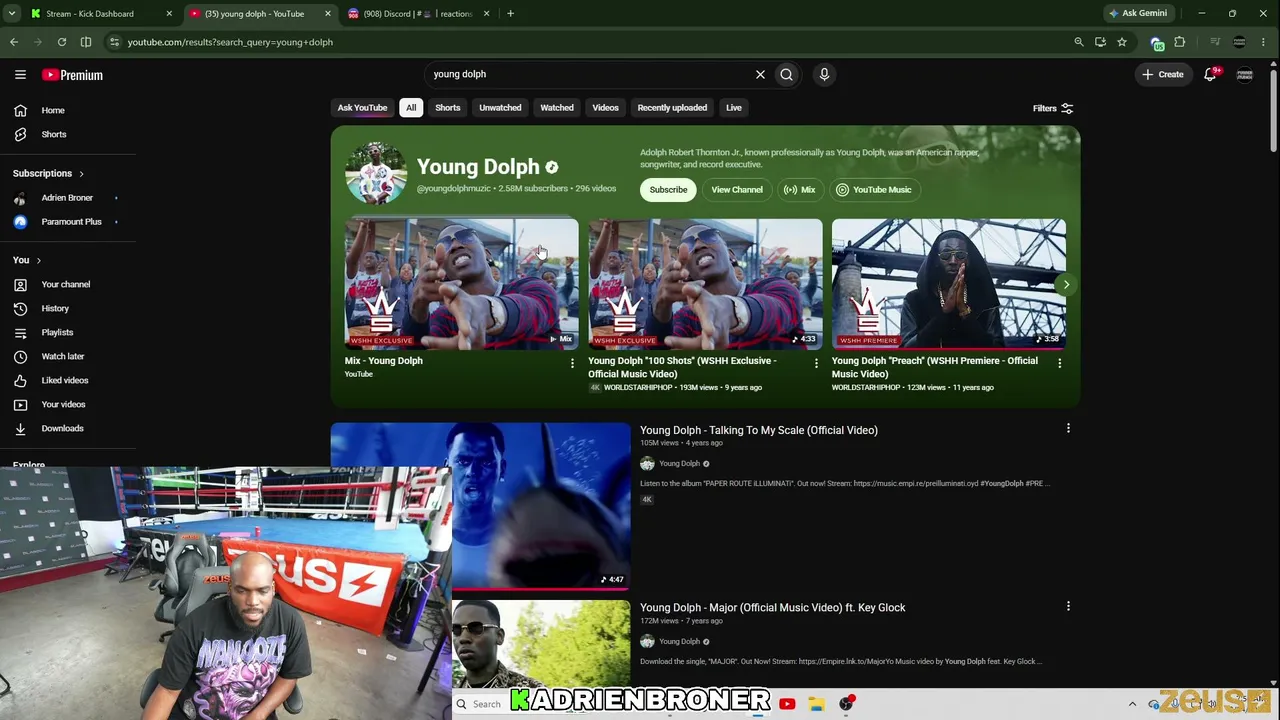
Task: Open more options for Talking To My Scale
Action: pos(1068,429)
